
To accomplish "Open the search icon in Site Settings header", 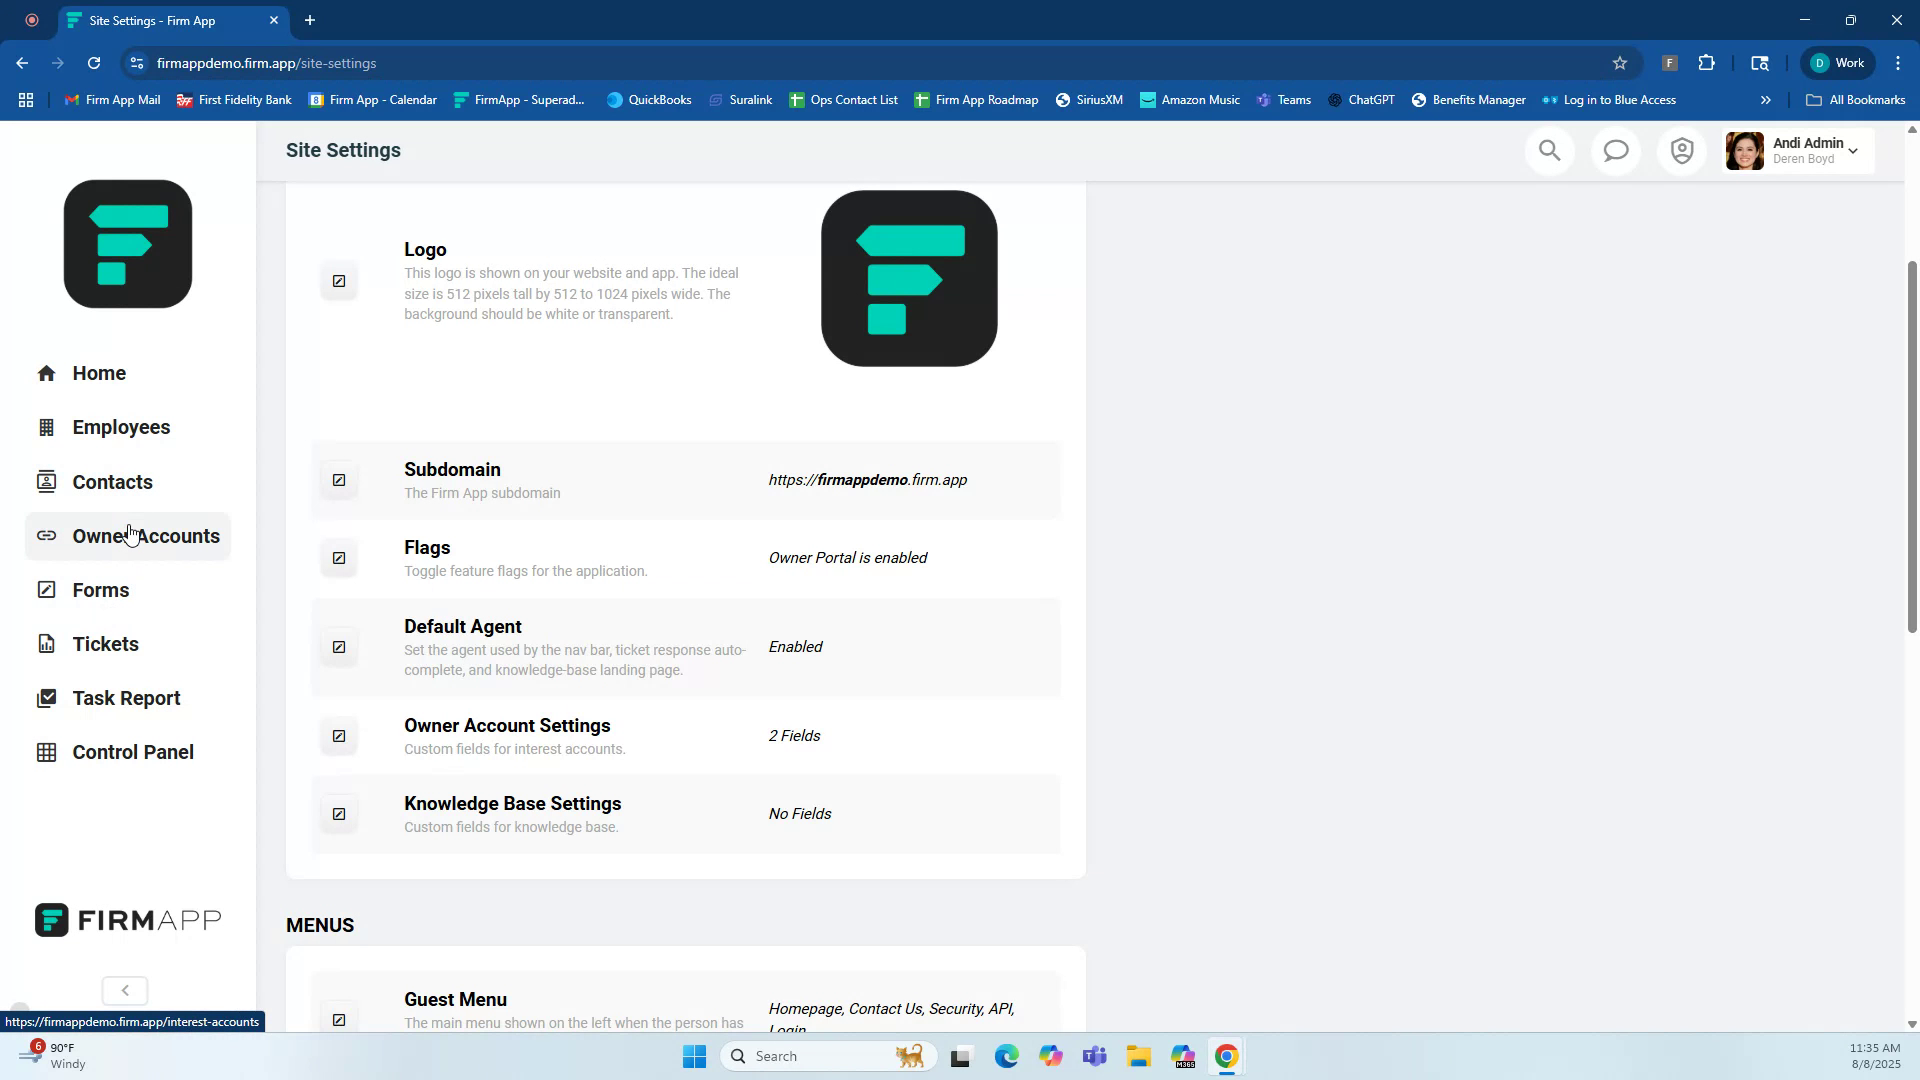I will (1549, 150).
